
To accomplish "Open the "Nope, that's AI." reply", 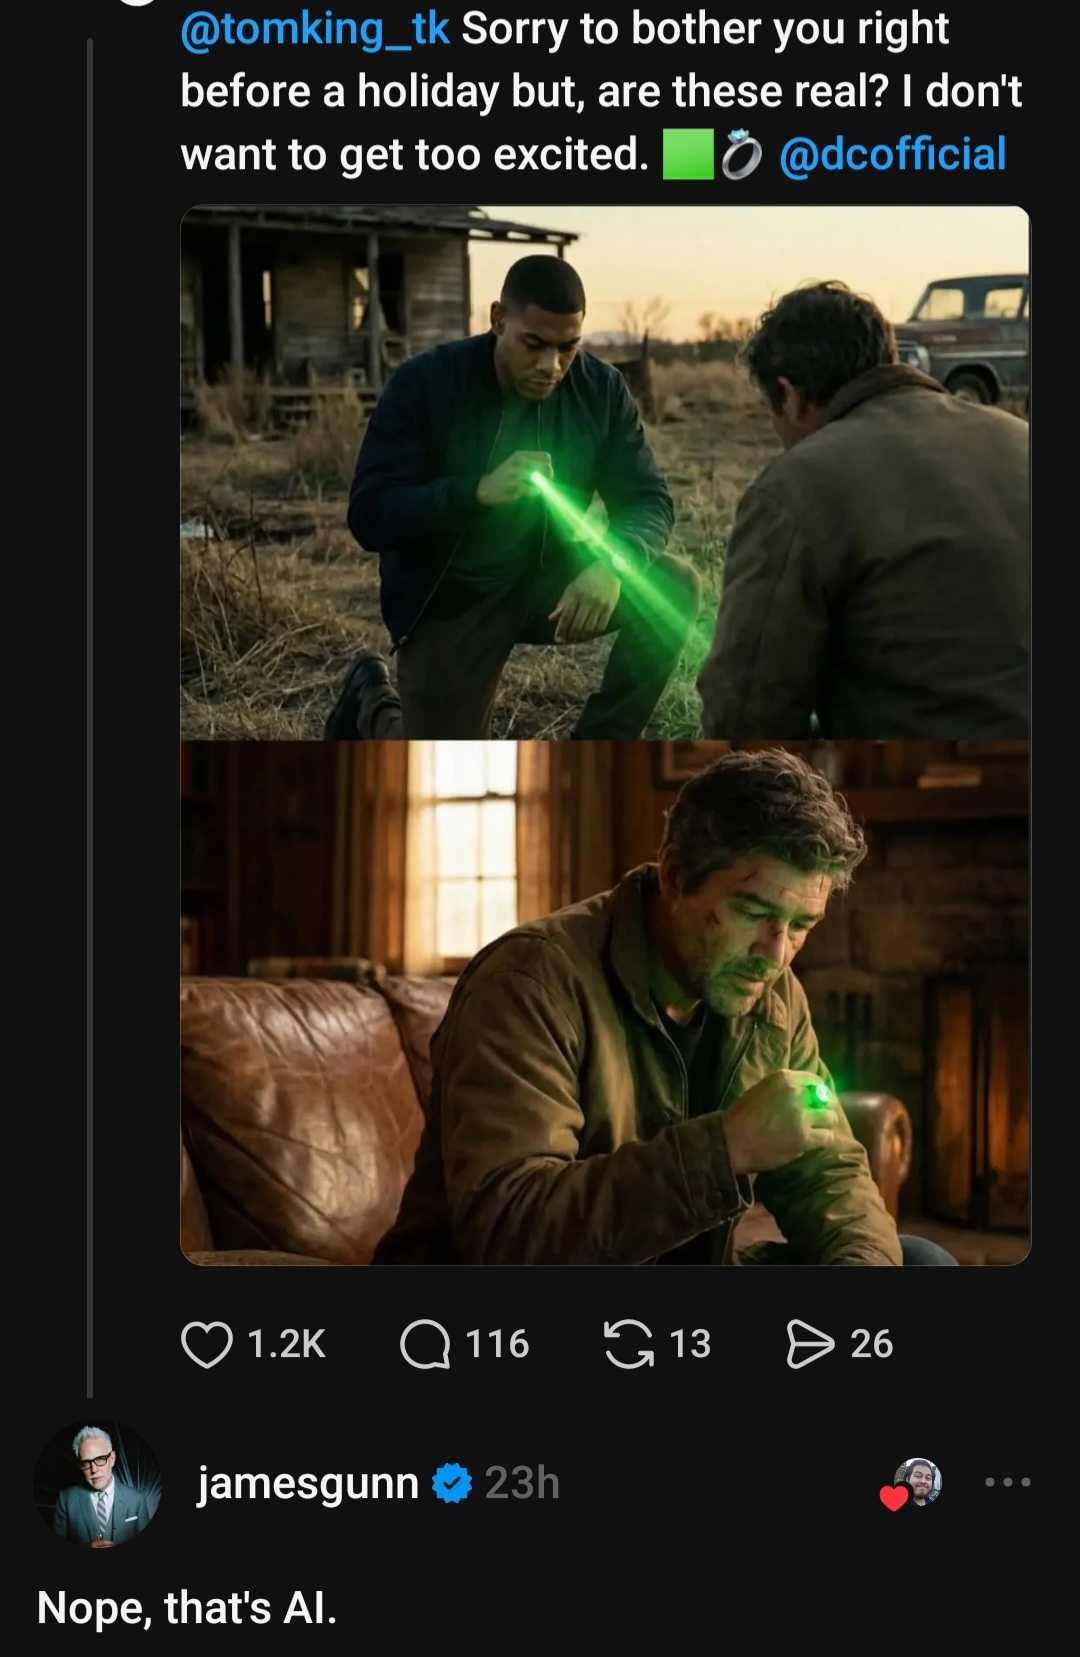I will [187, 1608].
